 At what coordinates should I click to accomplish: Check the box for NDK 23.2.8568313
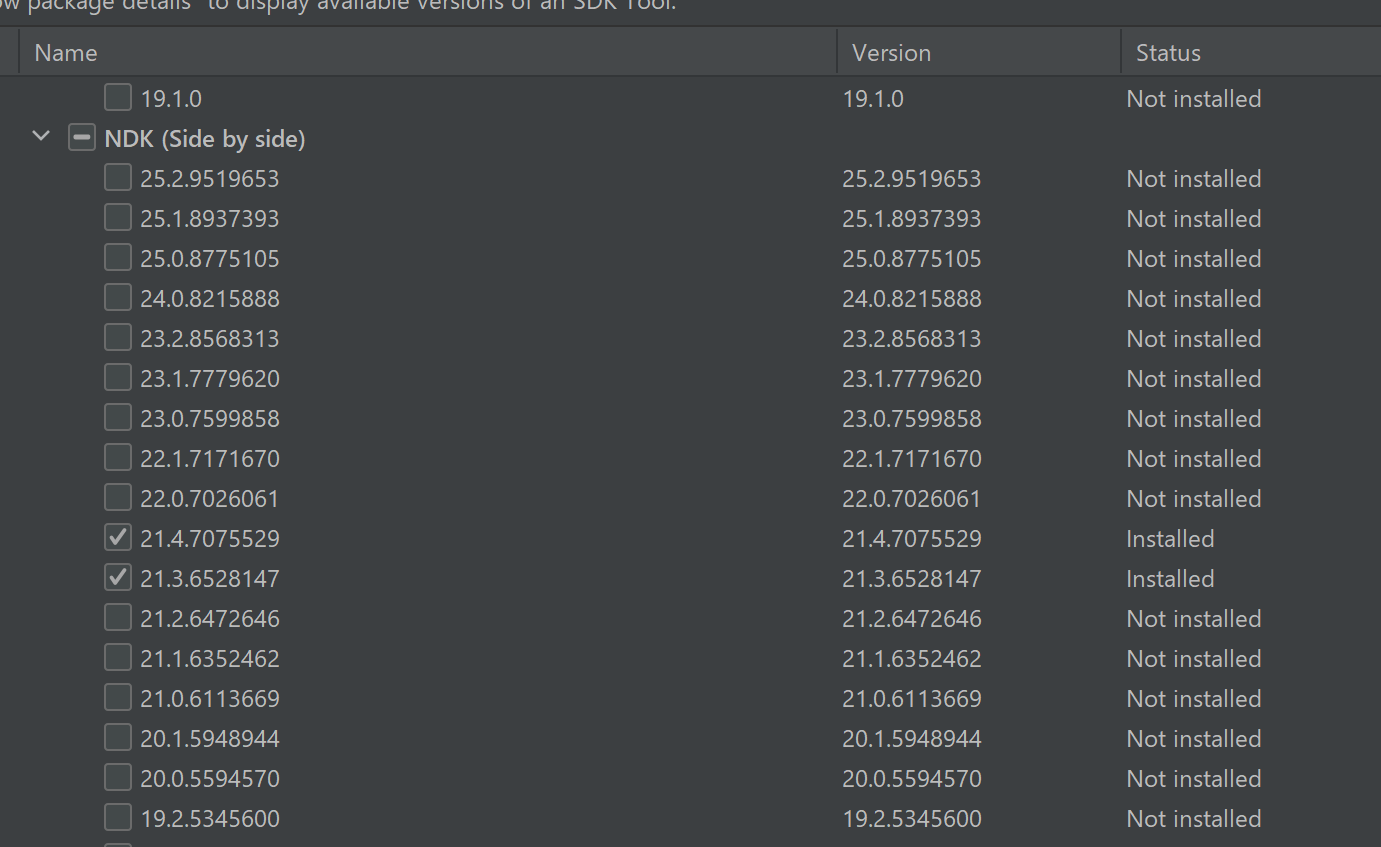pos(118,338)
